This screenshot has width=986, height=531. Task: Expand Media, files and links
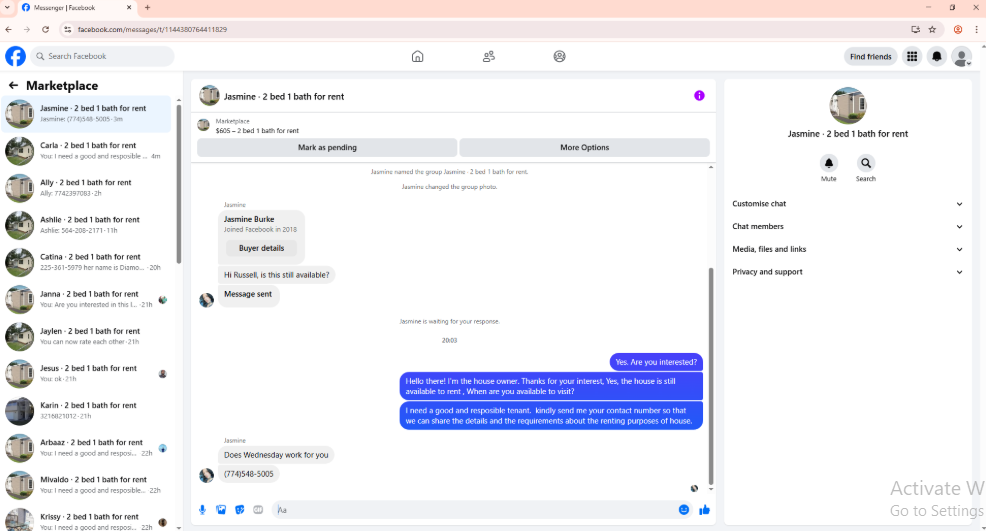click(x=847, y=249)
